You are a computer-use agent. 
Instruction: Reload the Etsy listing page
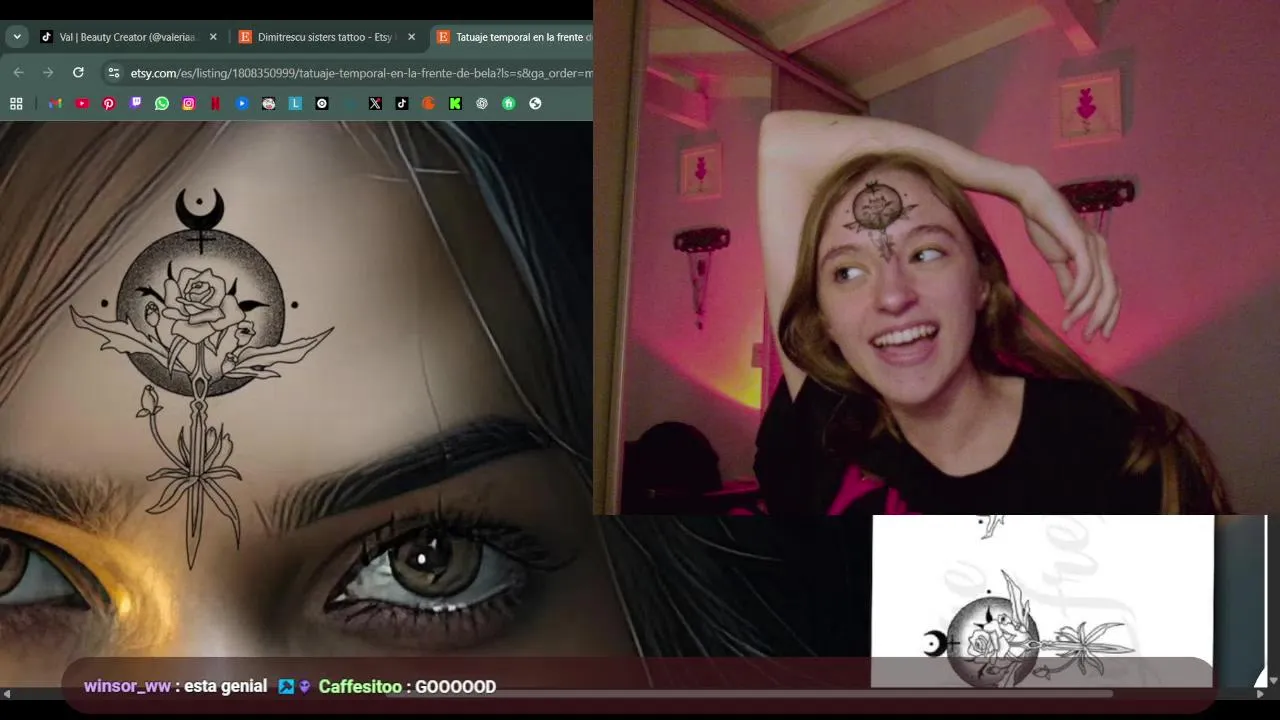(78, 73)
